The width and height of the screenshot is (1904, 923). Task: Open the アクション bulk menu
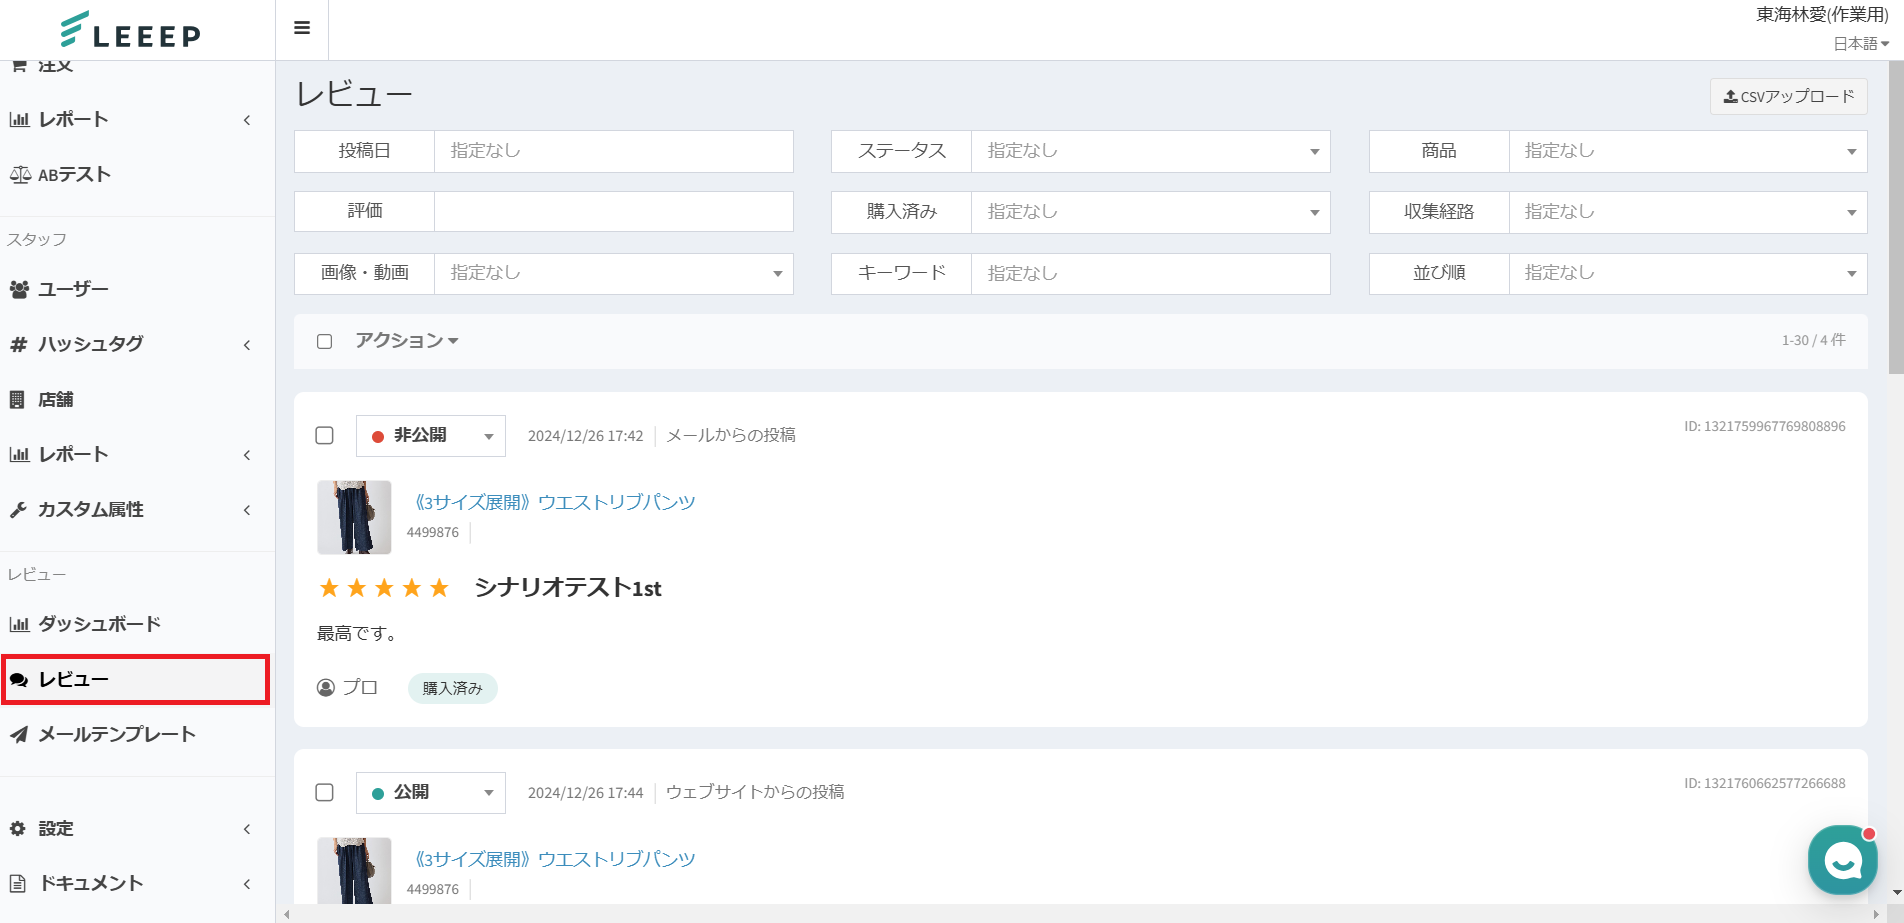(407, 341)
